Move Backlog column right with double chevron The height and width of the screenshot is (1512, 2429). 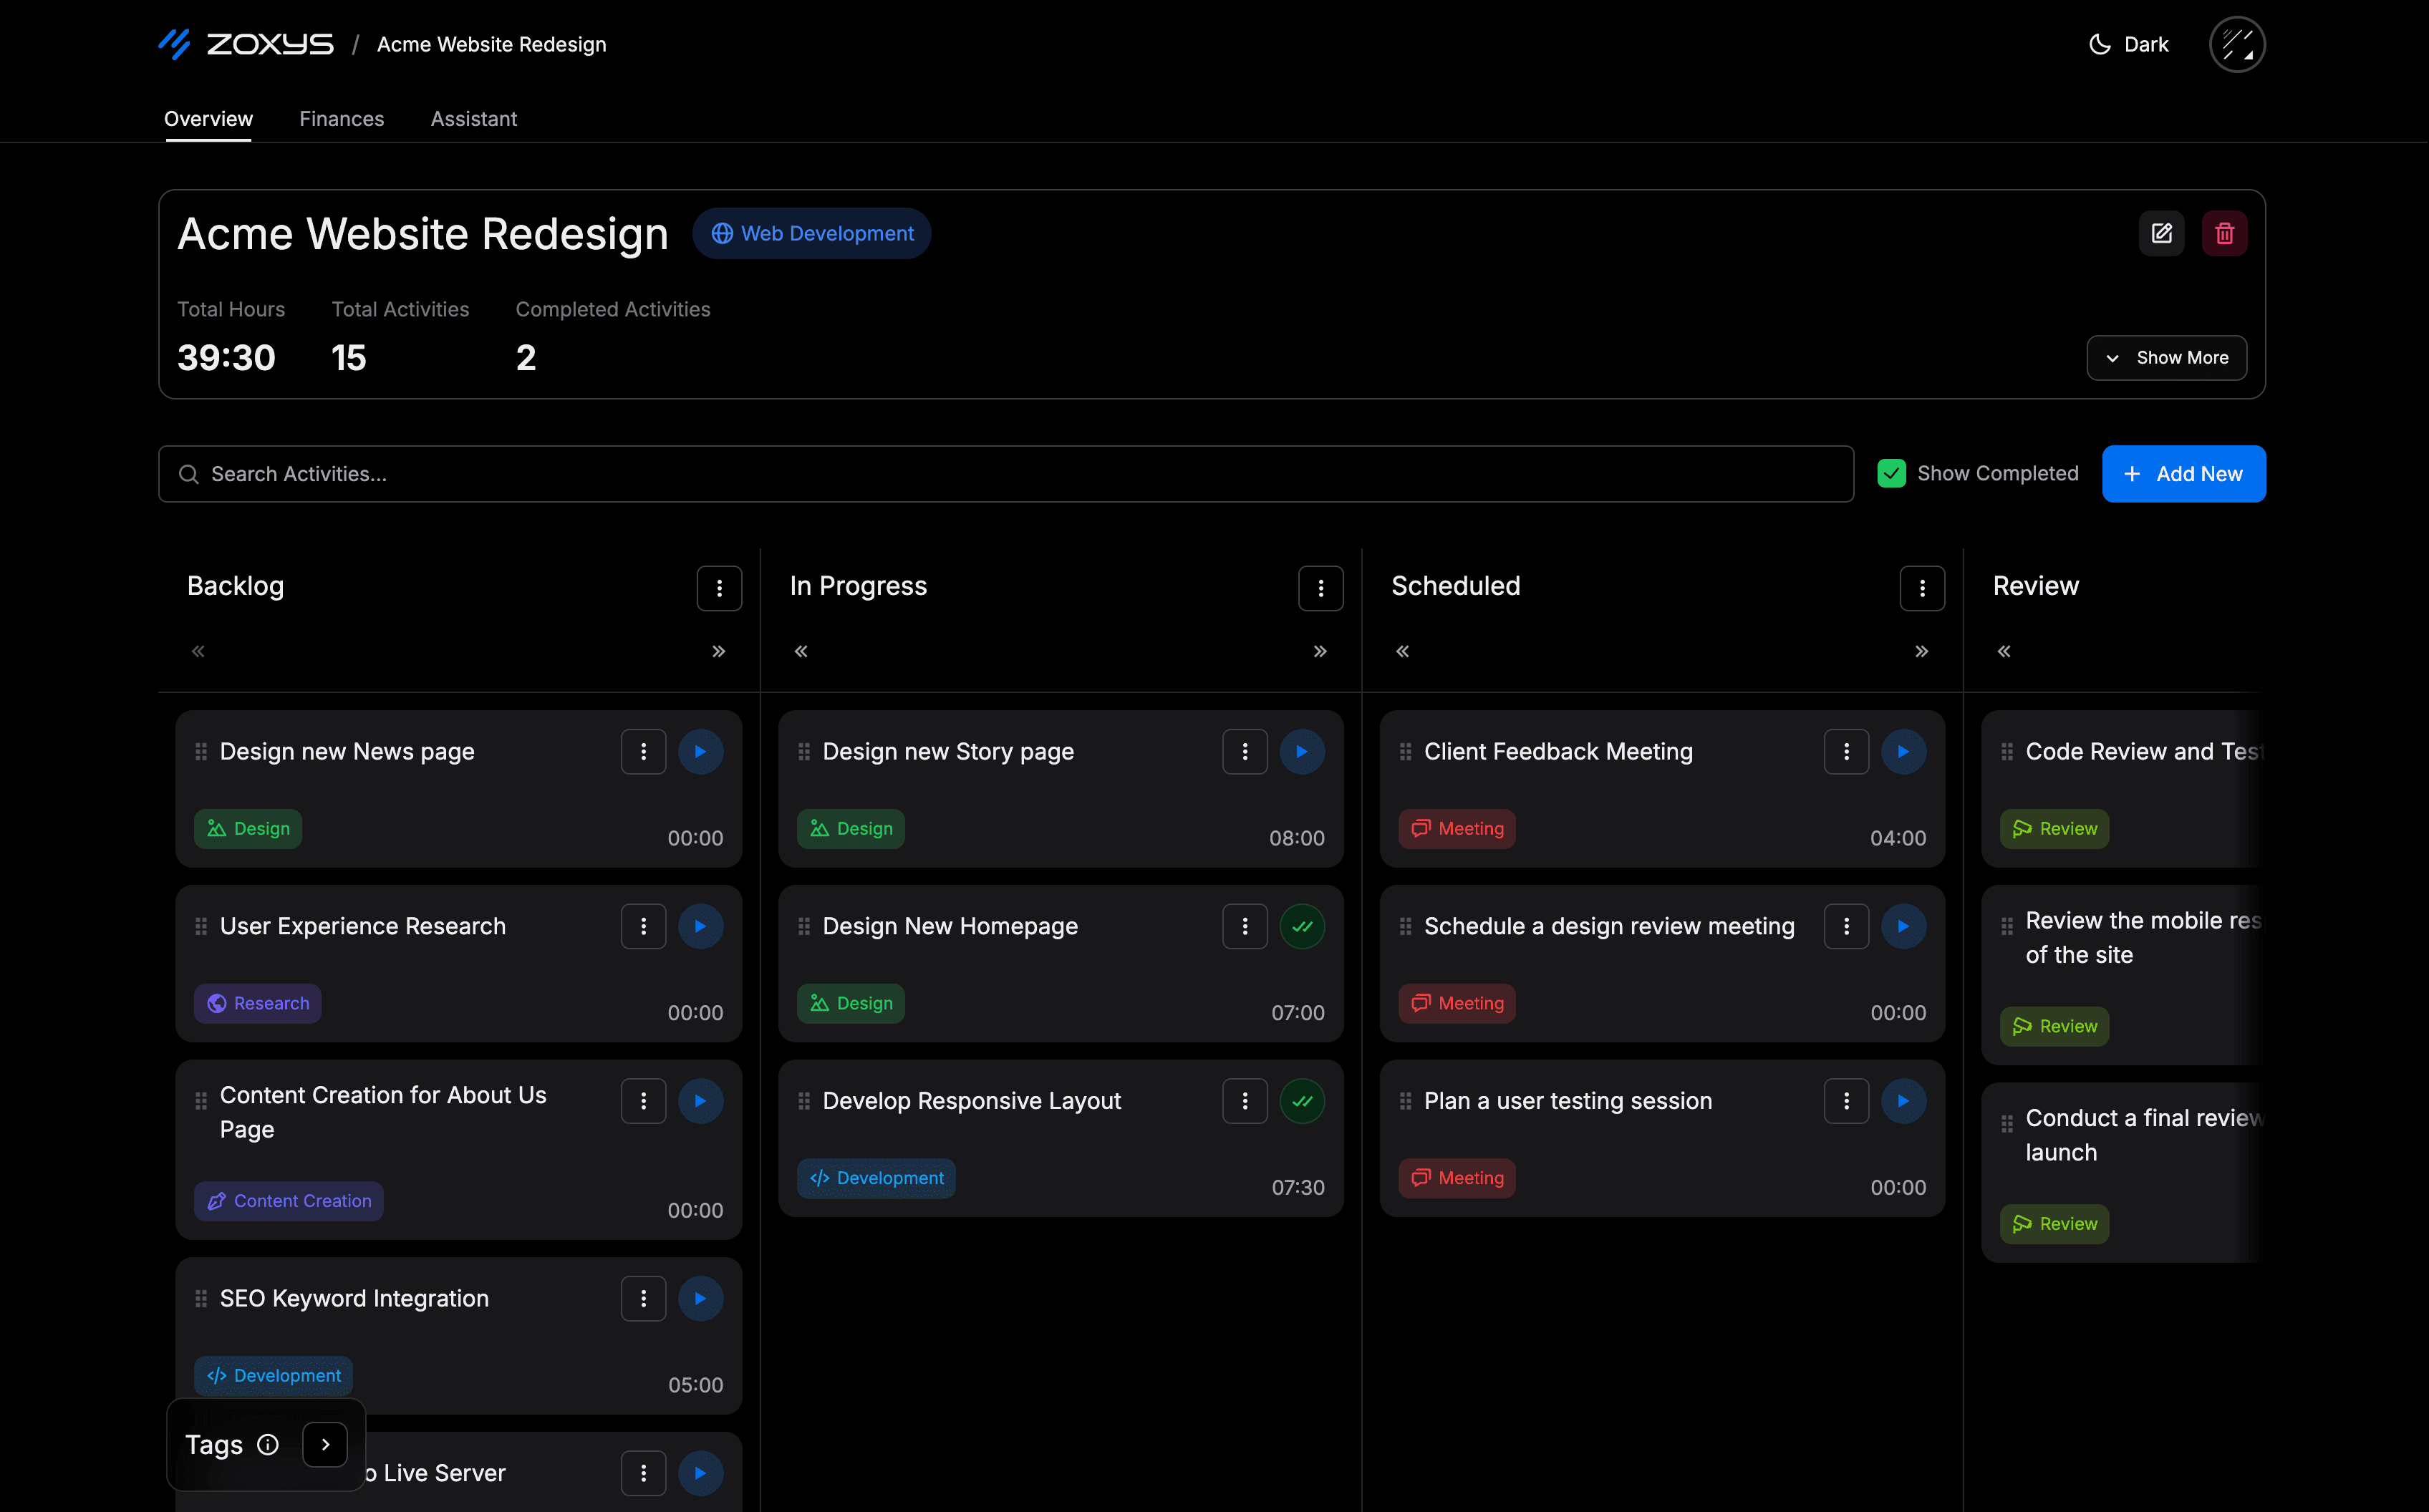[718, 651]
